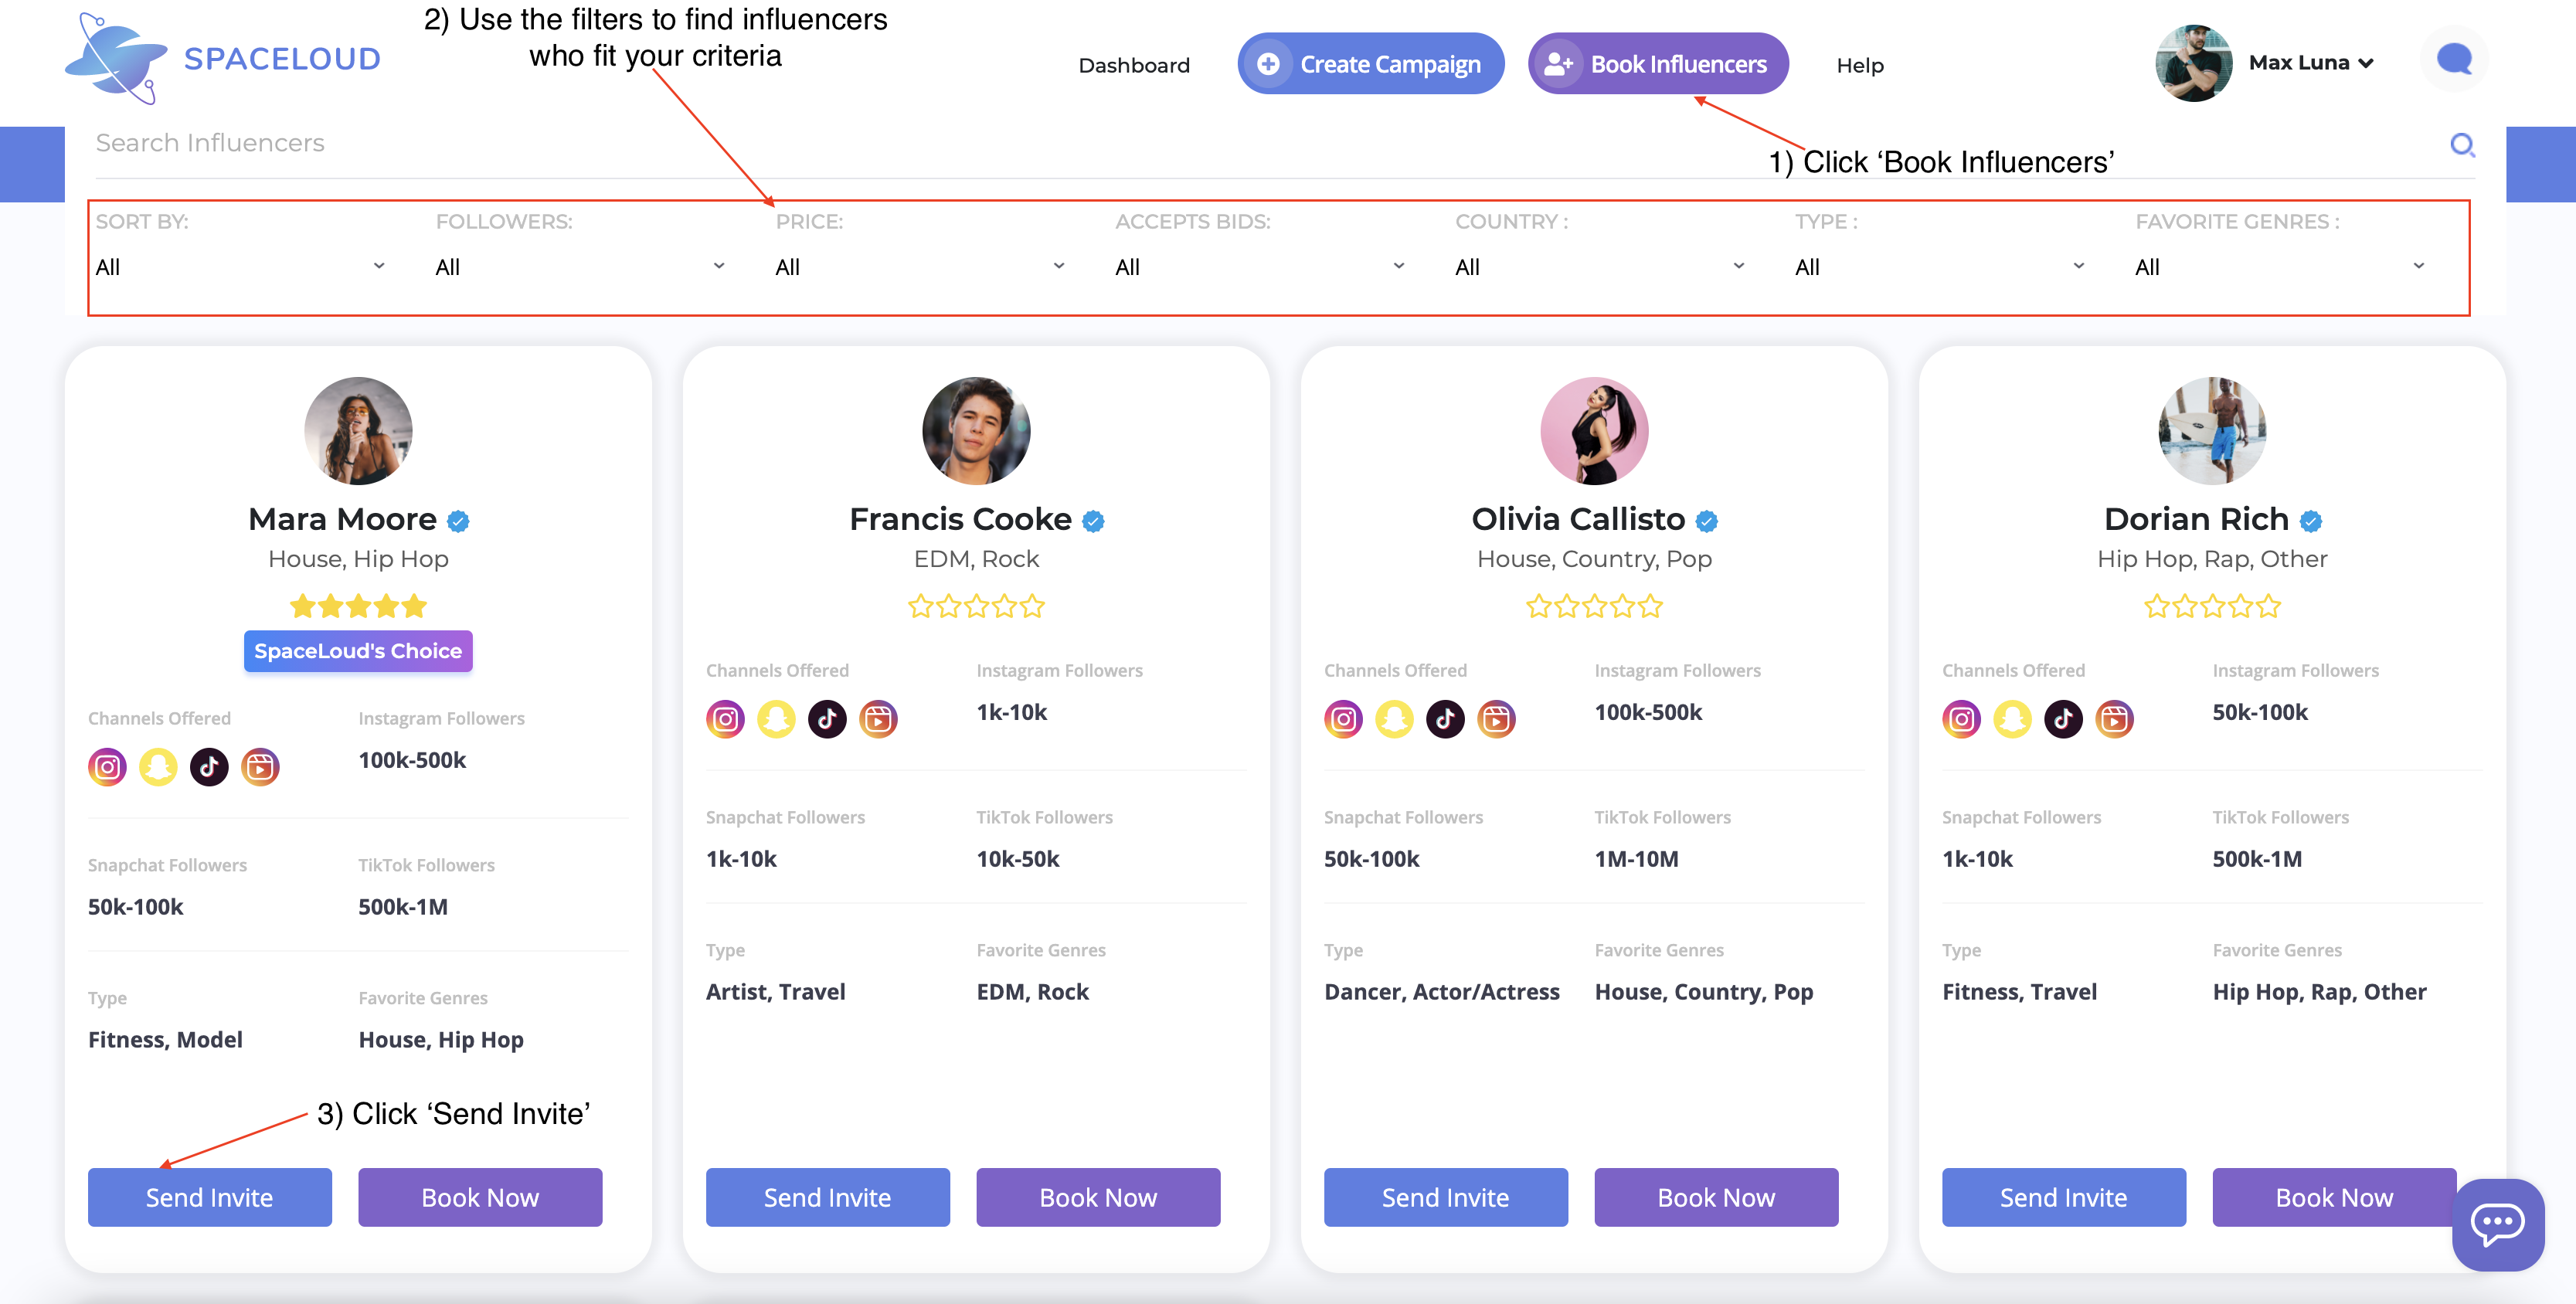Click Olivia Callisto's Snapchat channel icon
This screenshot has height=1304, width=2576.
tap(1394, 719)
